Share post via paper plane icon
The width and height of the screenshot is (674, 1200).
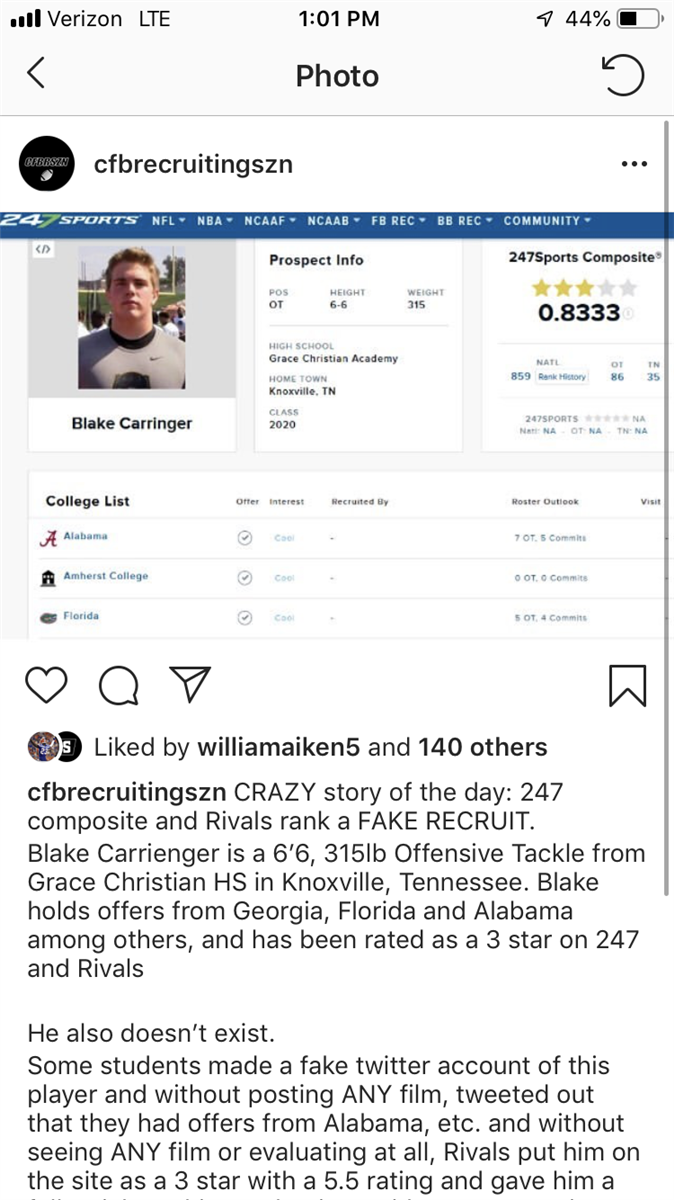tap(189, 685)
